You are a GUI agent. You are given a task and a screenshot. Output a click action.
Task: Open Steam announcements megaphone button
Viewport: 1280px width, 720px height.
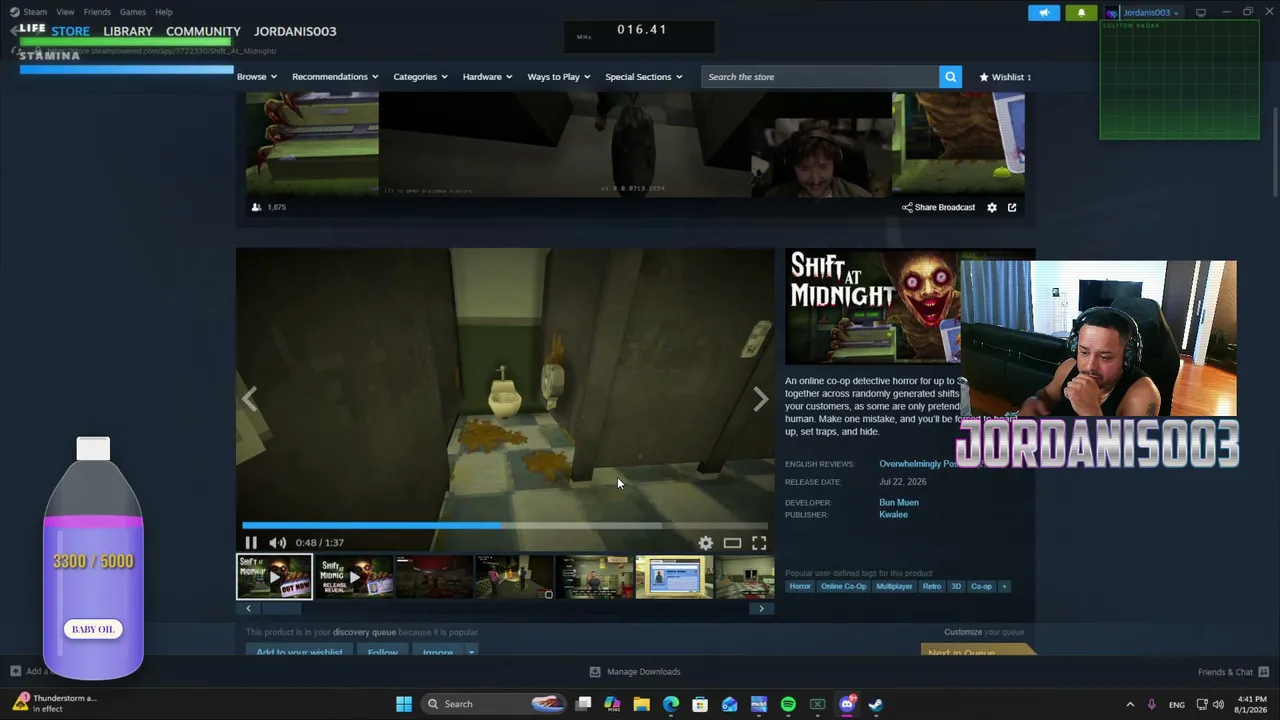coord(1044,13)
